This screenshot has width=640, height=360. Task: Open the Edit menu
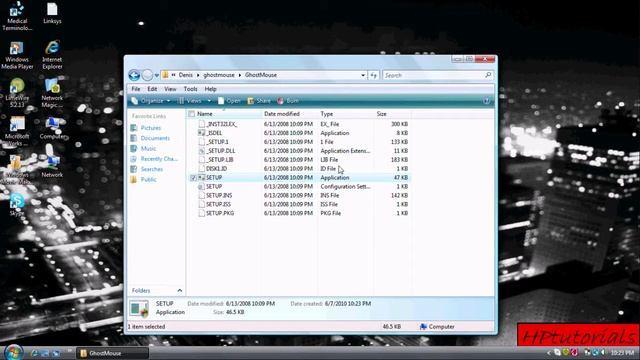tap(152, 89)
